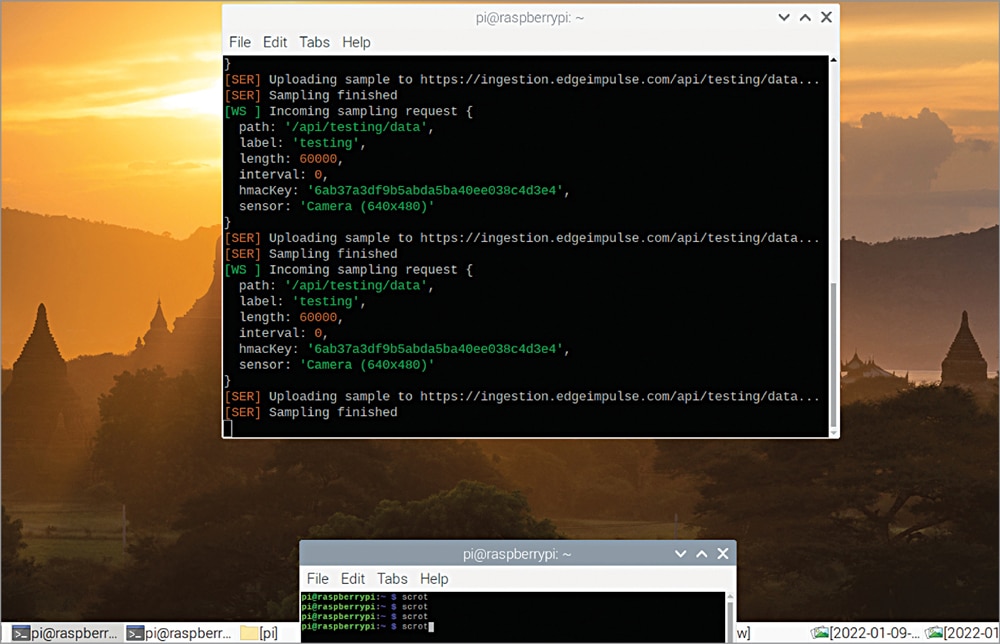Screen dimensions: 1000x644
Task: Close the upper terminal window
Action: (826, 17)
